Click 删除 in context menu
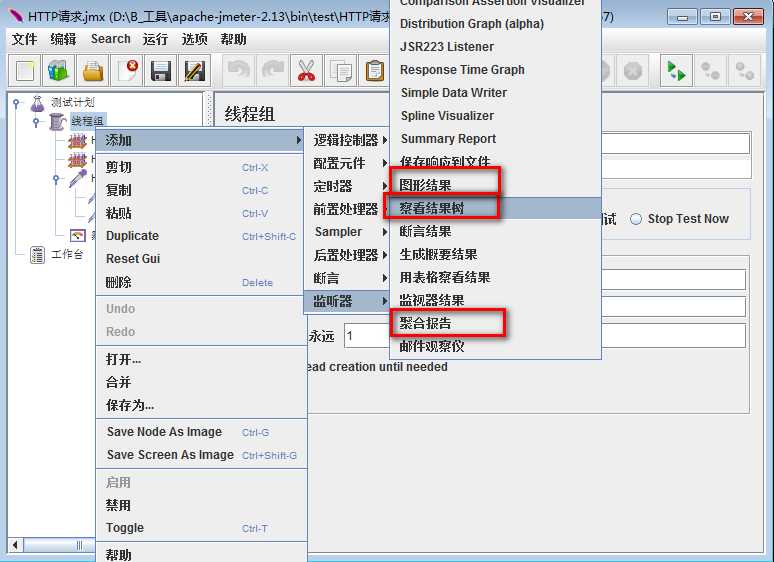The width and height of the screenshot is (774, 562). 201,282
